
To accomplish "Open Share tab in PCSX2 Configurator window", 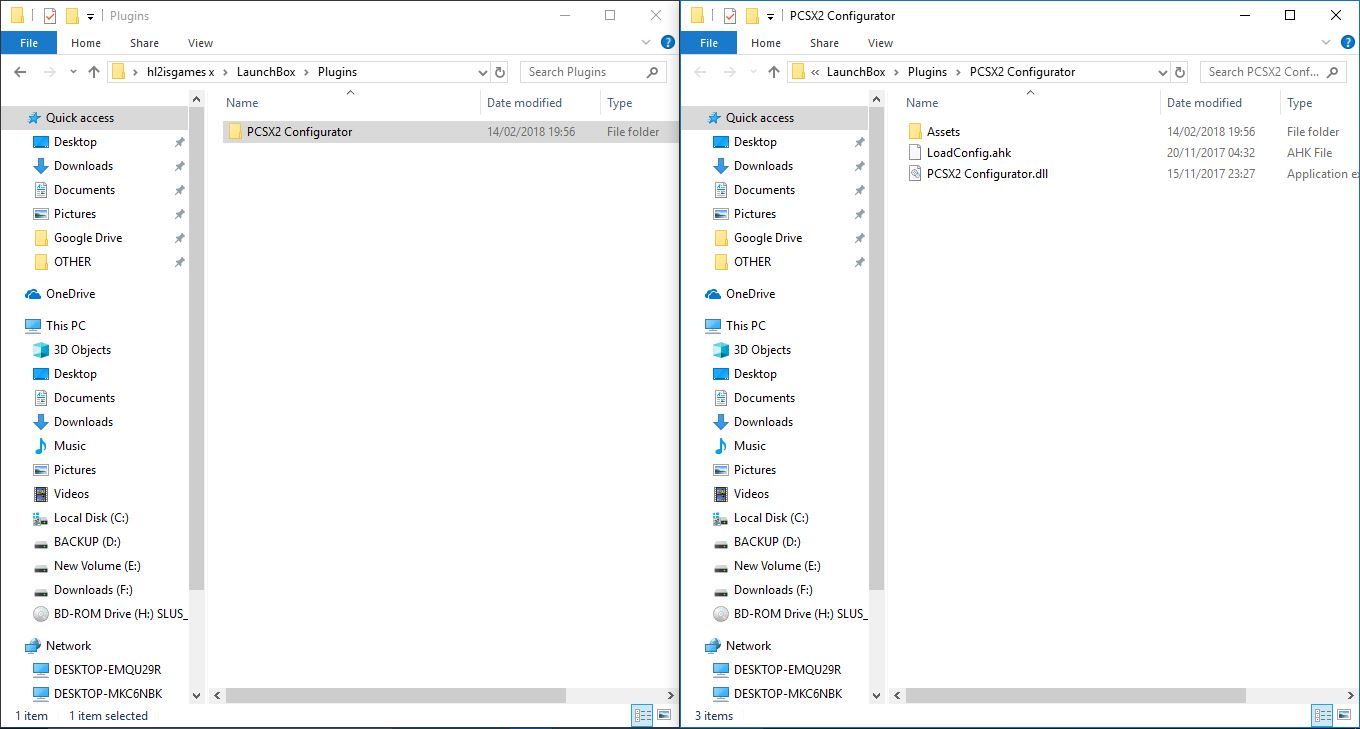I will coord(824,43).
